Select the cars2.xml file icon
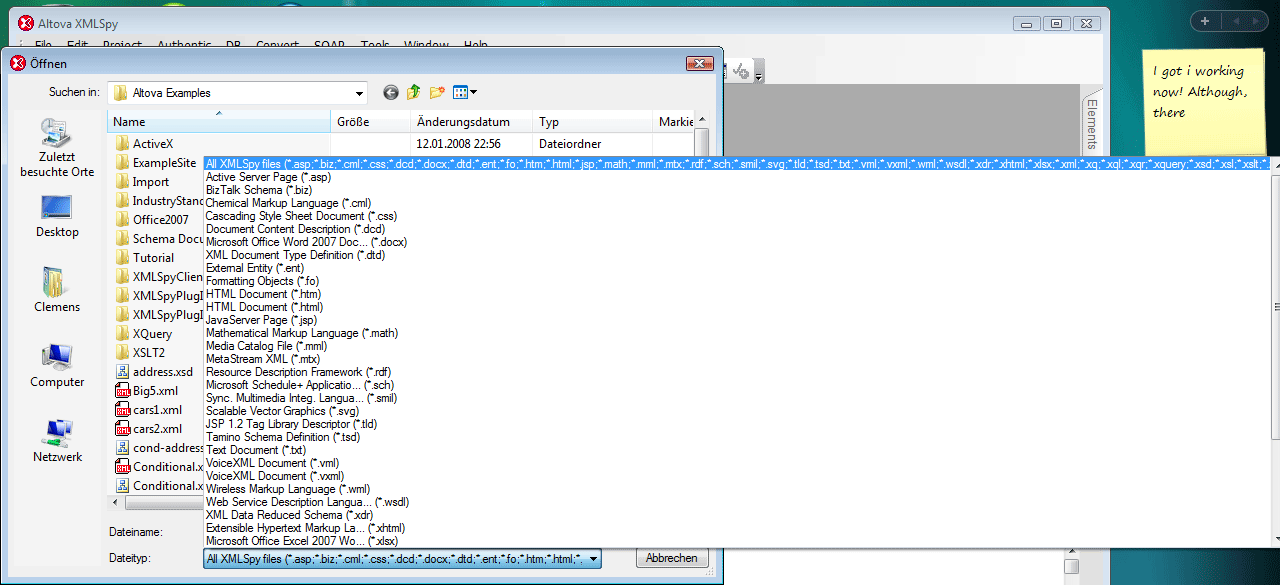1280x585 pixels. [x=122, y=429]
